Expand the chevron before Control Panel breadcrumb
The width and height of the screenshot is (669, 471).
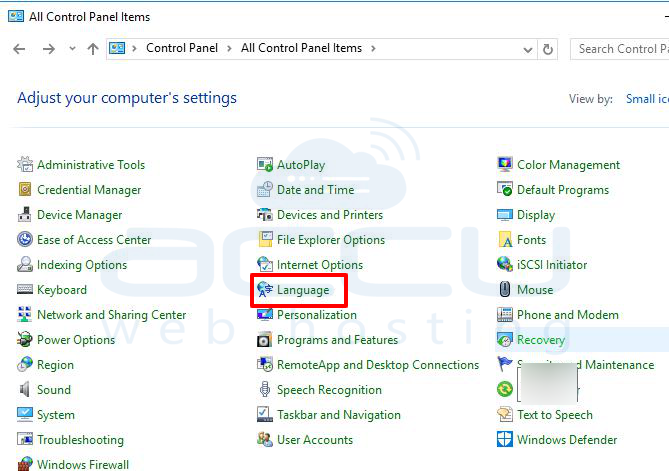point(134,49)
